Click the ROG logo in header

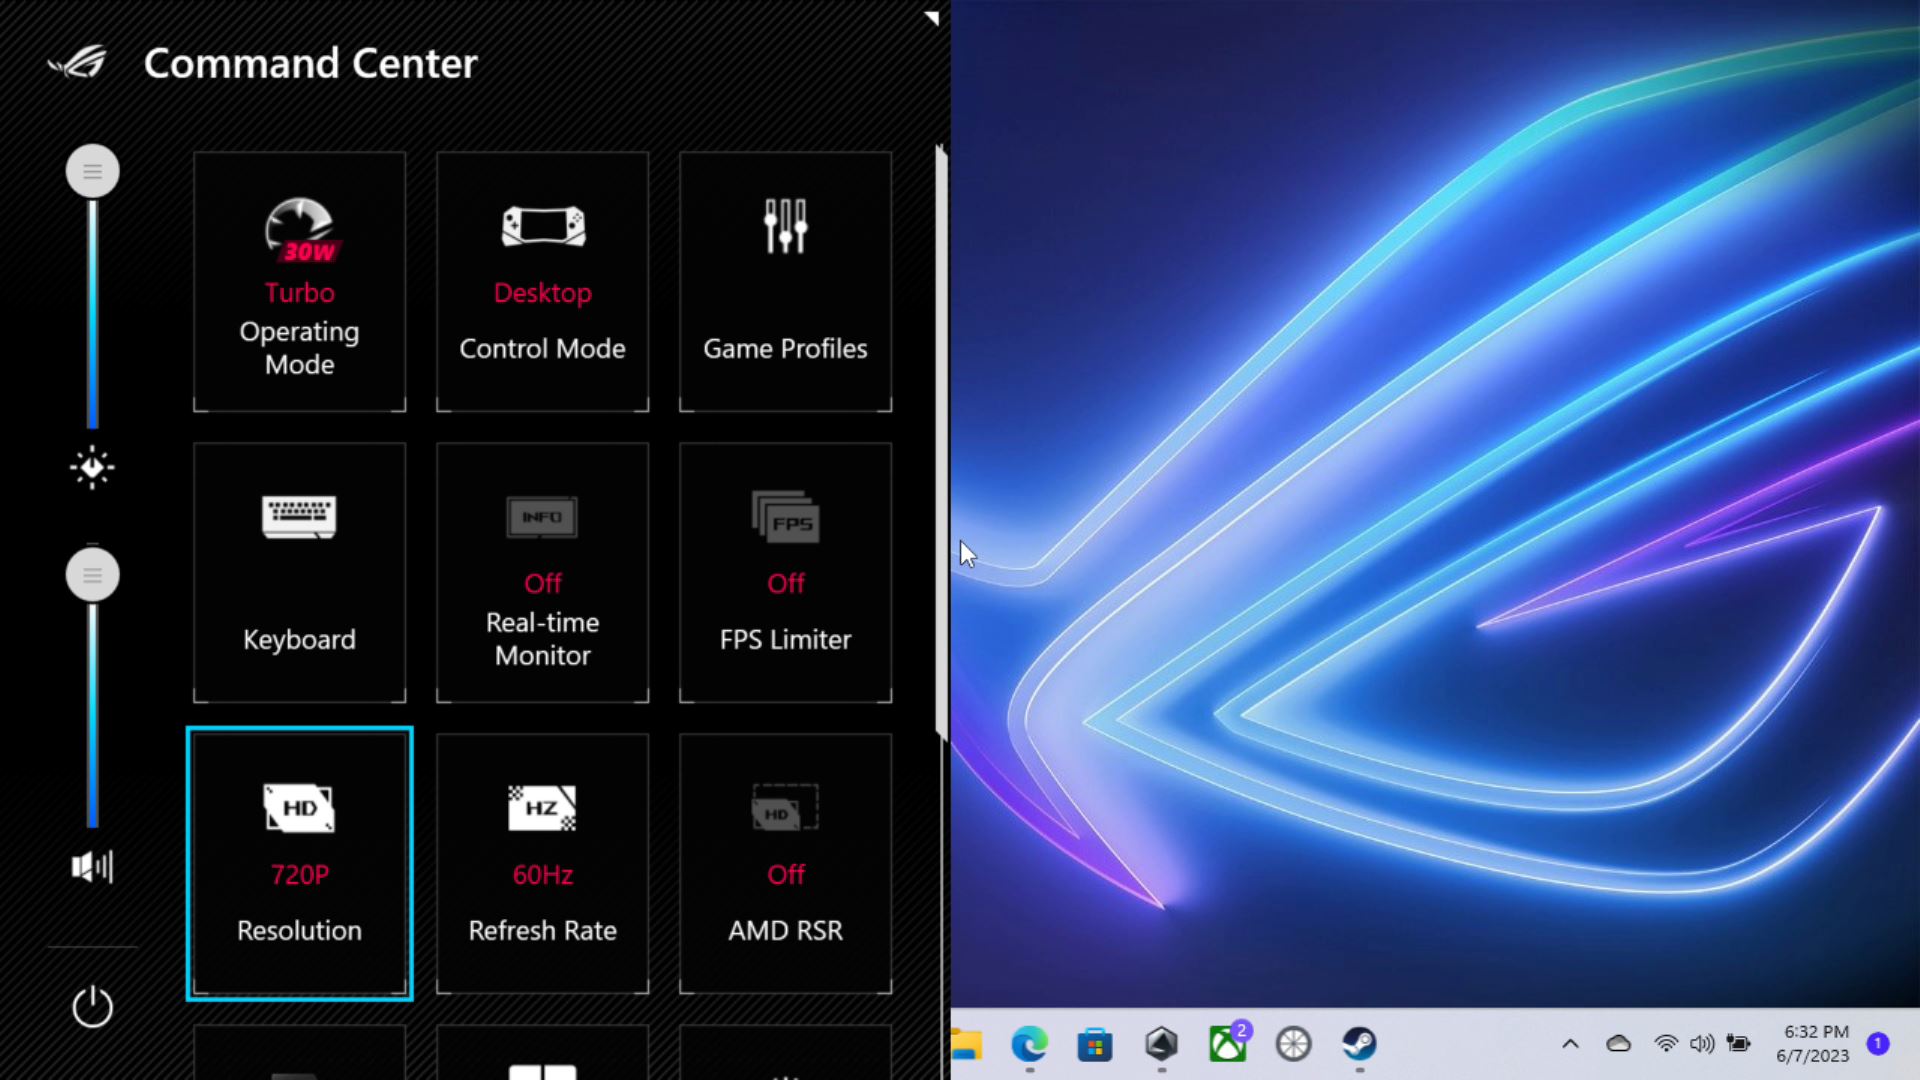(x=78, y=63)
